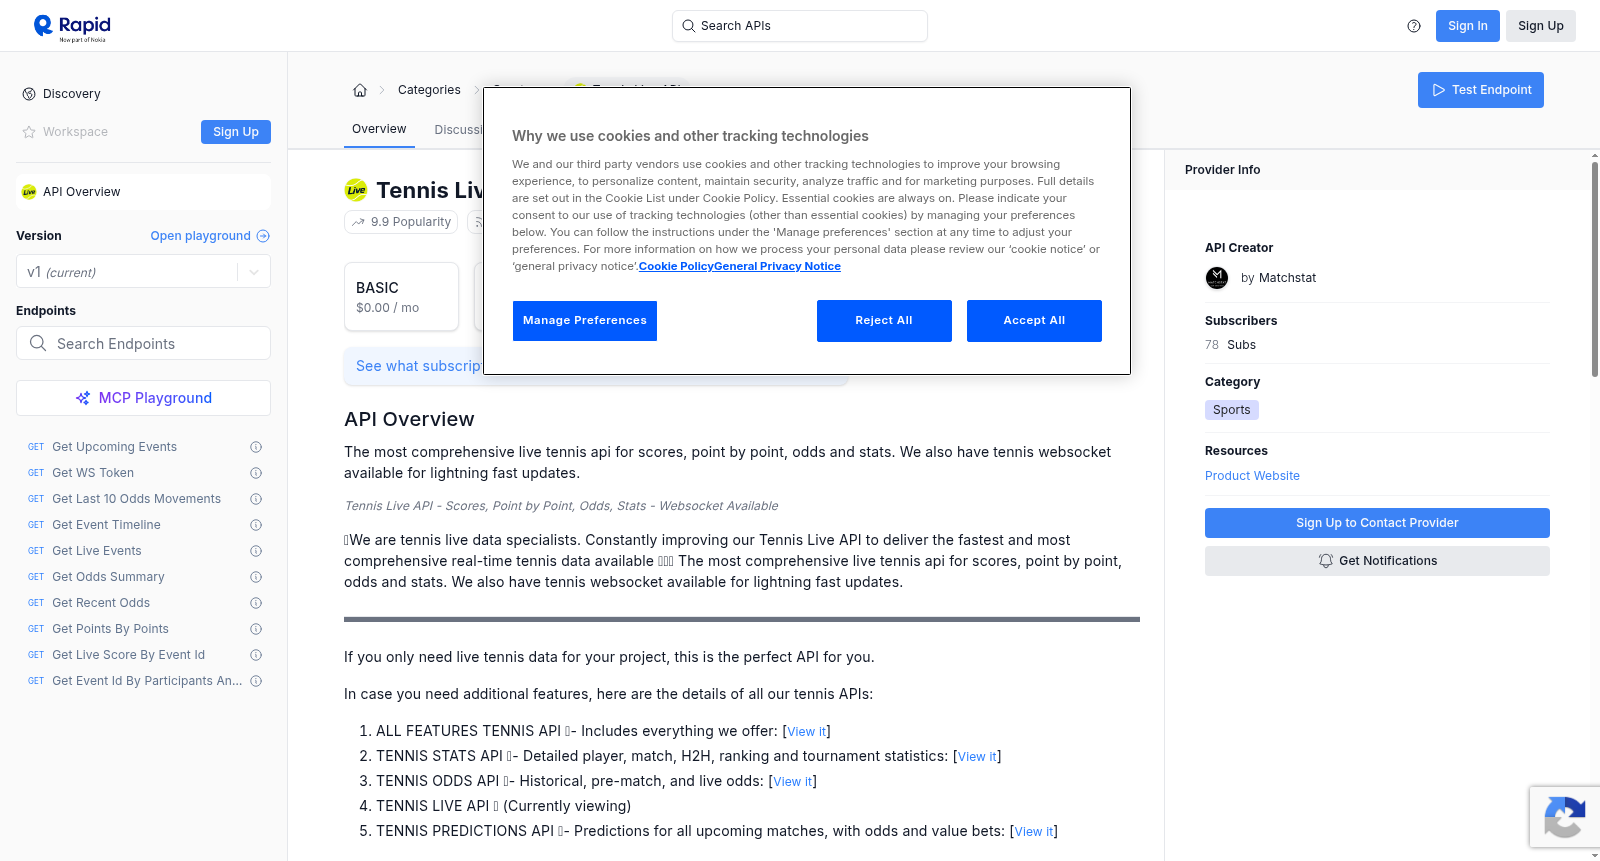Click info icon for Get WS Token
The width and height of the screenshot is (1600, 861).
[256, 473]
